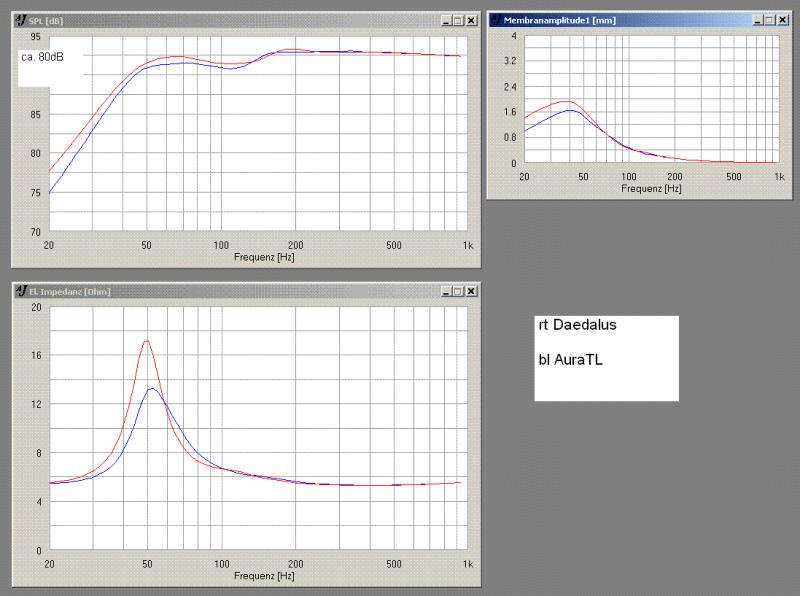This screenshot has height=596, width=800.
Task: Close the EL Impedanz [Ohm] window
Action: tap(471, 291)
